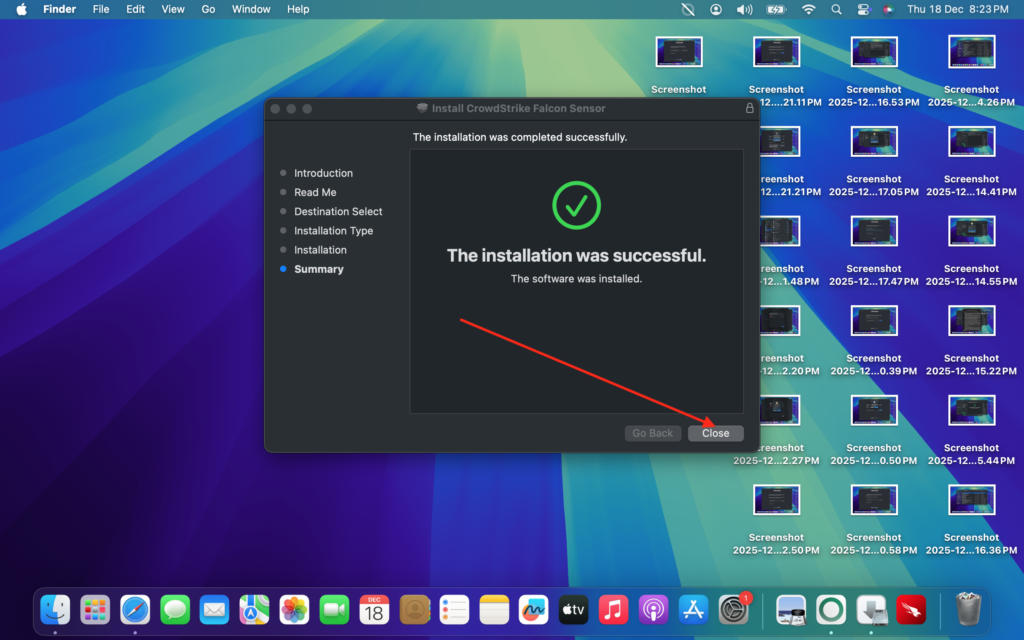Open the Help menu
The image size is (1024, 640).
pos(298,9)
